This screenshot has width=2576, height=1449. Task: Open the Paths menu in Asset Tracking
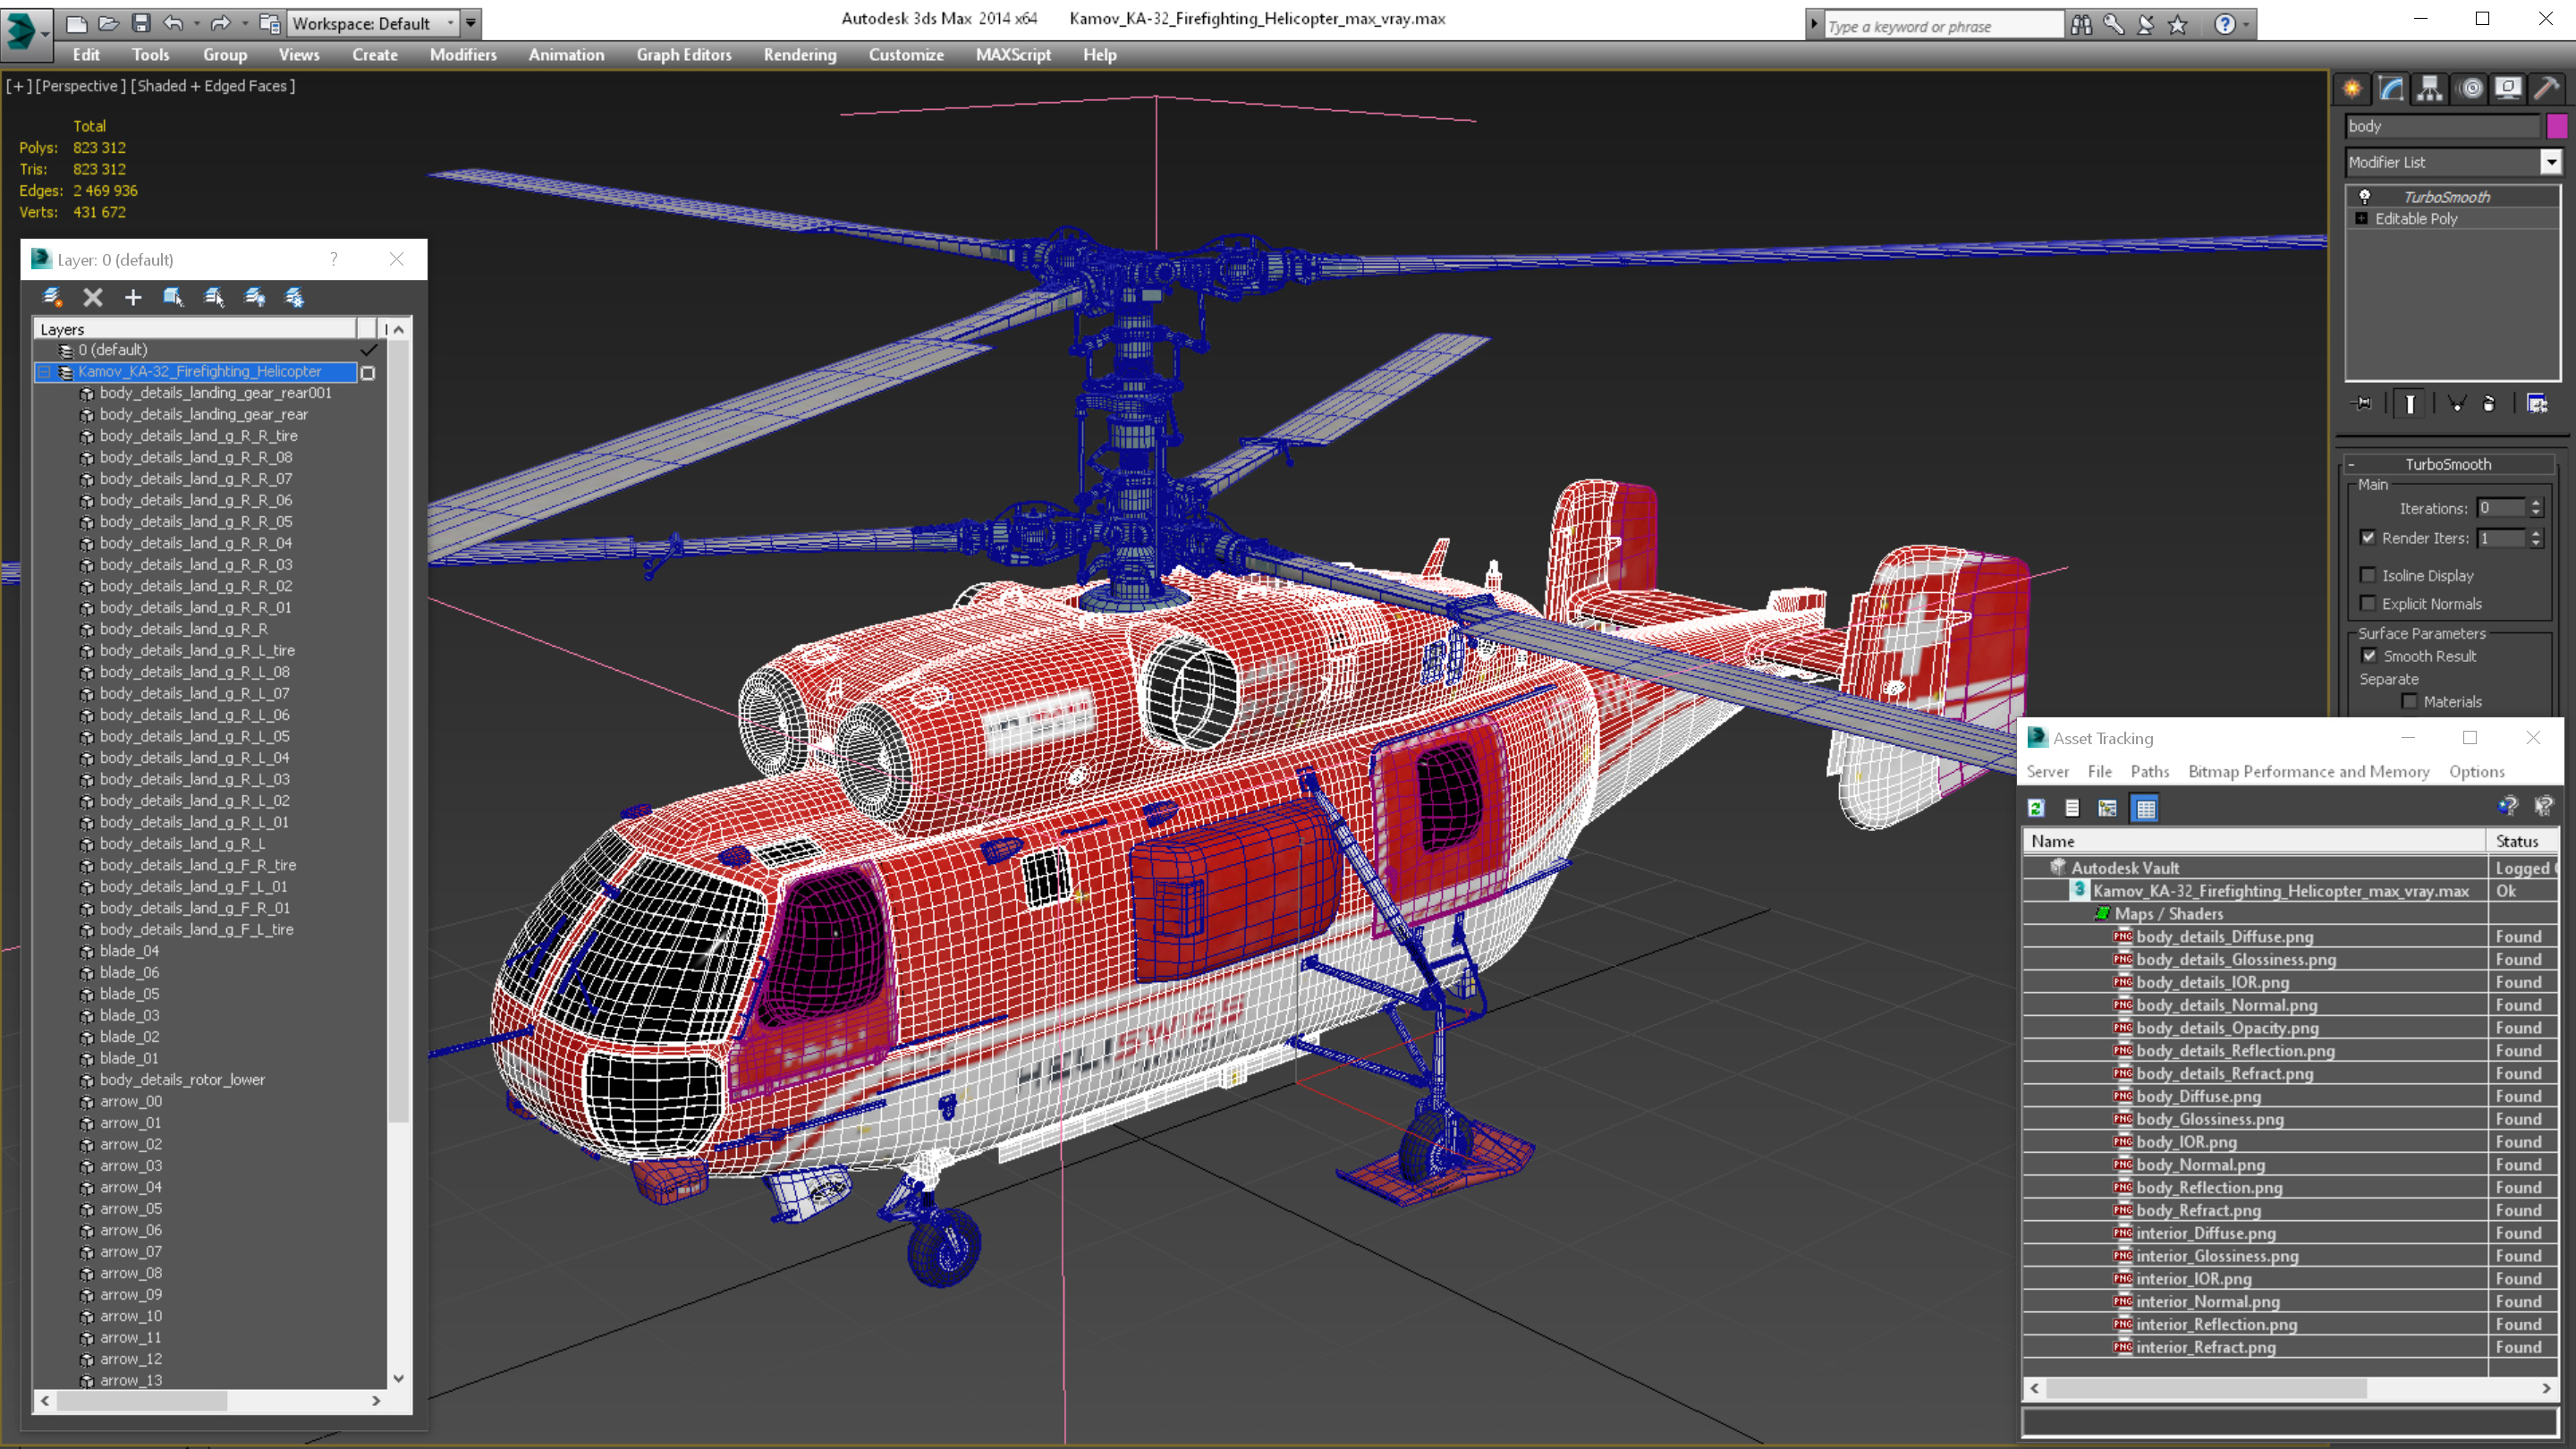point(2150,771)
